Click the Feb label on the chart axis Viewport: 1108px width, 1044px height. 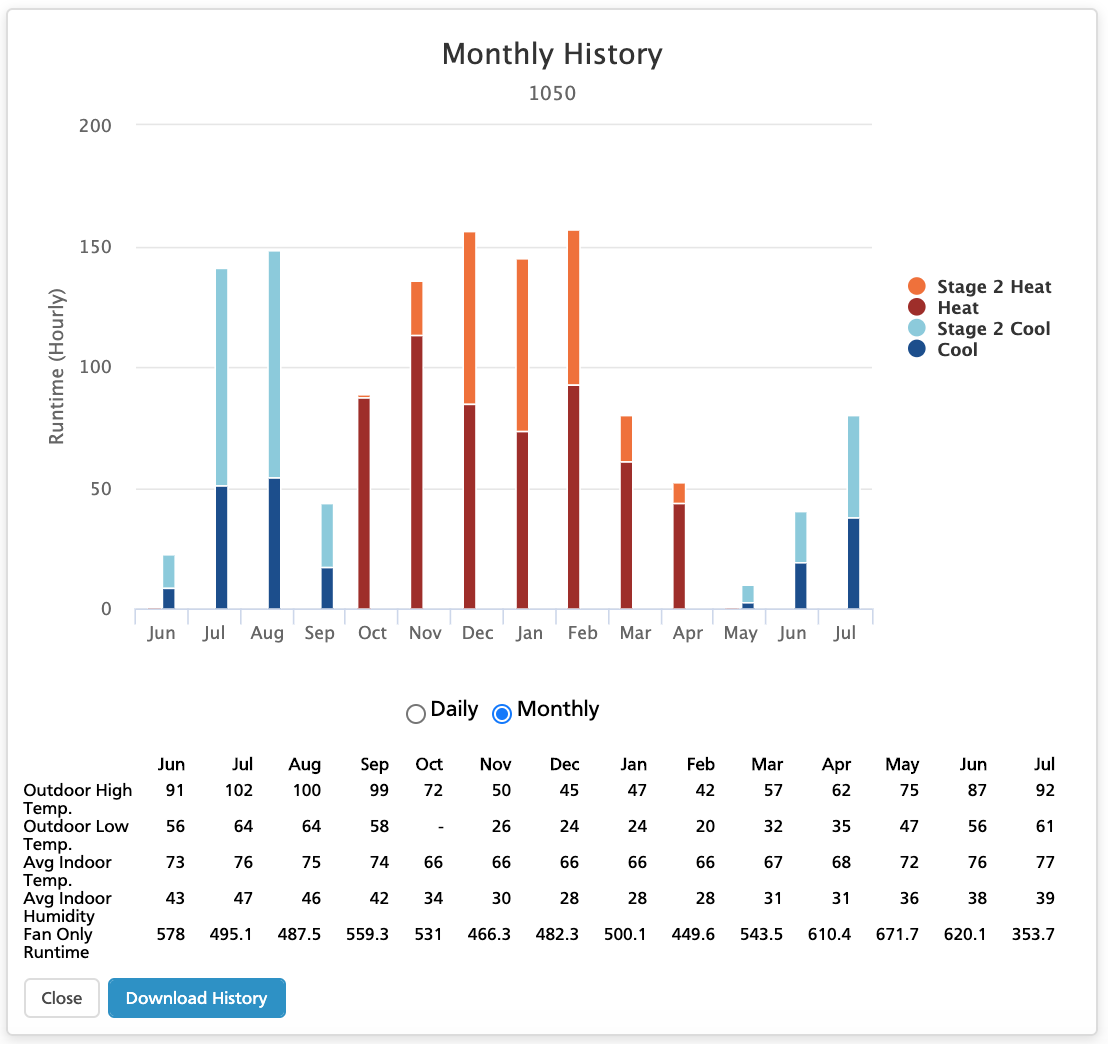pyautogui.click(x=582, y=633)
